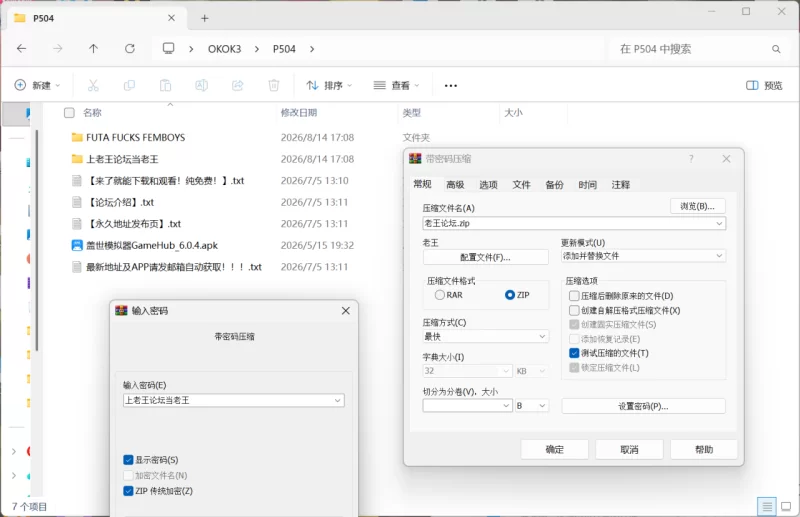This screenshot has height=517, width=800.
Task: Click OKOK3 in the address breadcrumb
Action: click(x=224, y=49)
